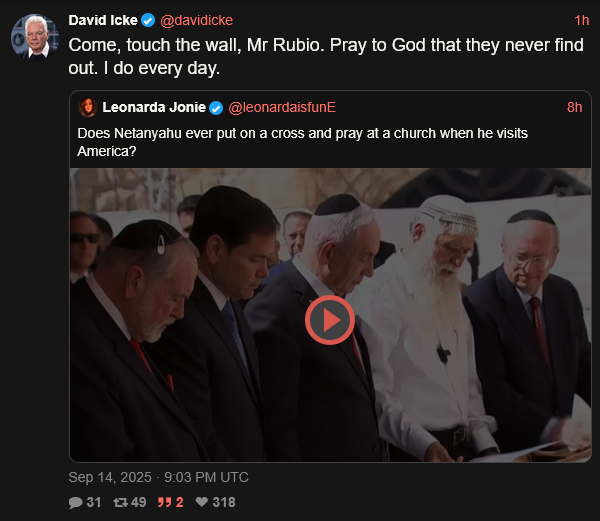Click the David Icke display name
This screenshot has width=600, height=521.
pyautogui.click(x=103, y=20)
